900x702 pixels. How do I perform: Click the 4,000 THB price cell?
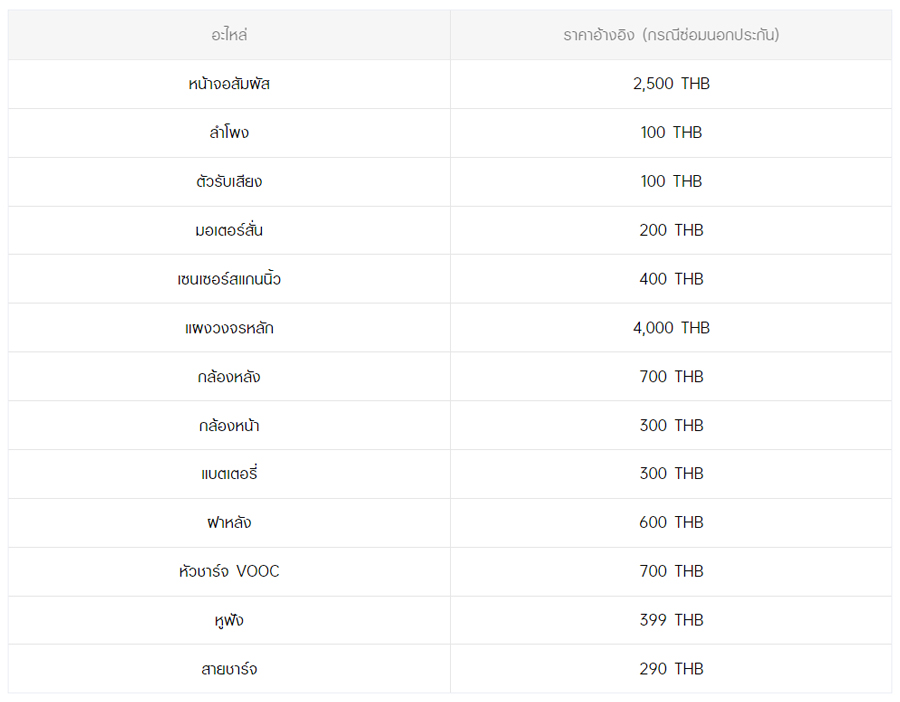pos(671,328)
